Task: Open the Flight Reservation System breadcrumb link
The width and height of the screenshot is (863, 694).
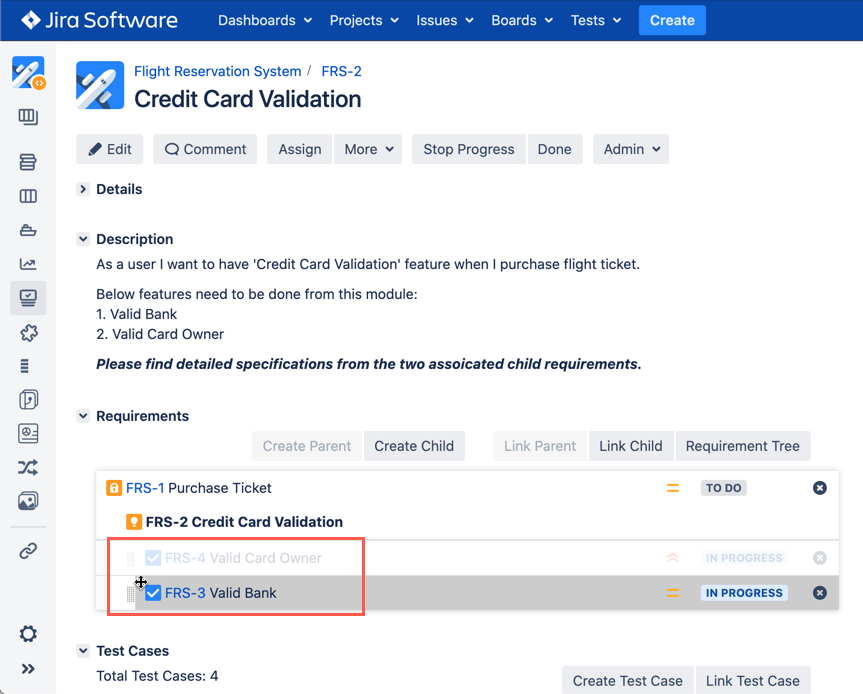Action: pos(217,71)
